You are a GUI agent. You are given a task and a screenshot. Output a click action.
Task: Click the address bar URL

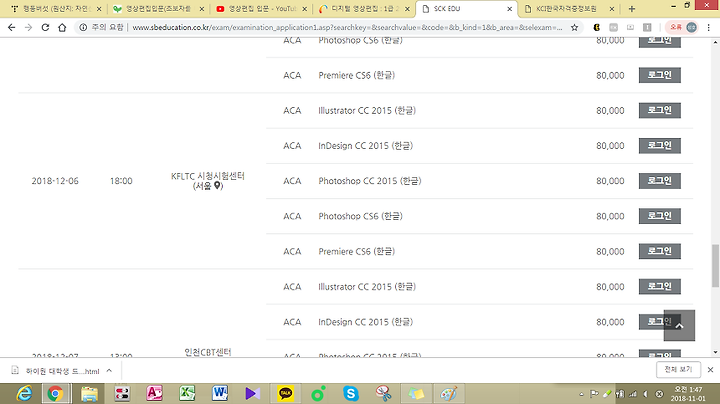point(347,28)
